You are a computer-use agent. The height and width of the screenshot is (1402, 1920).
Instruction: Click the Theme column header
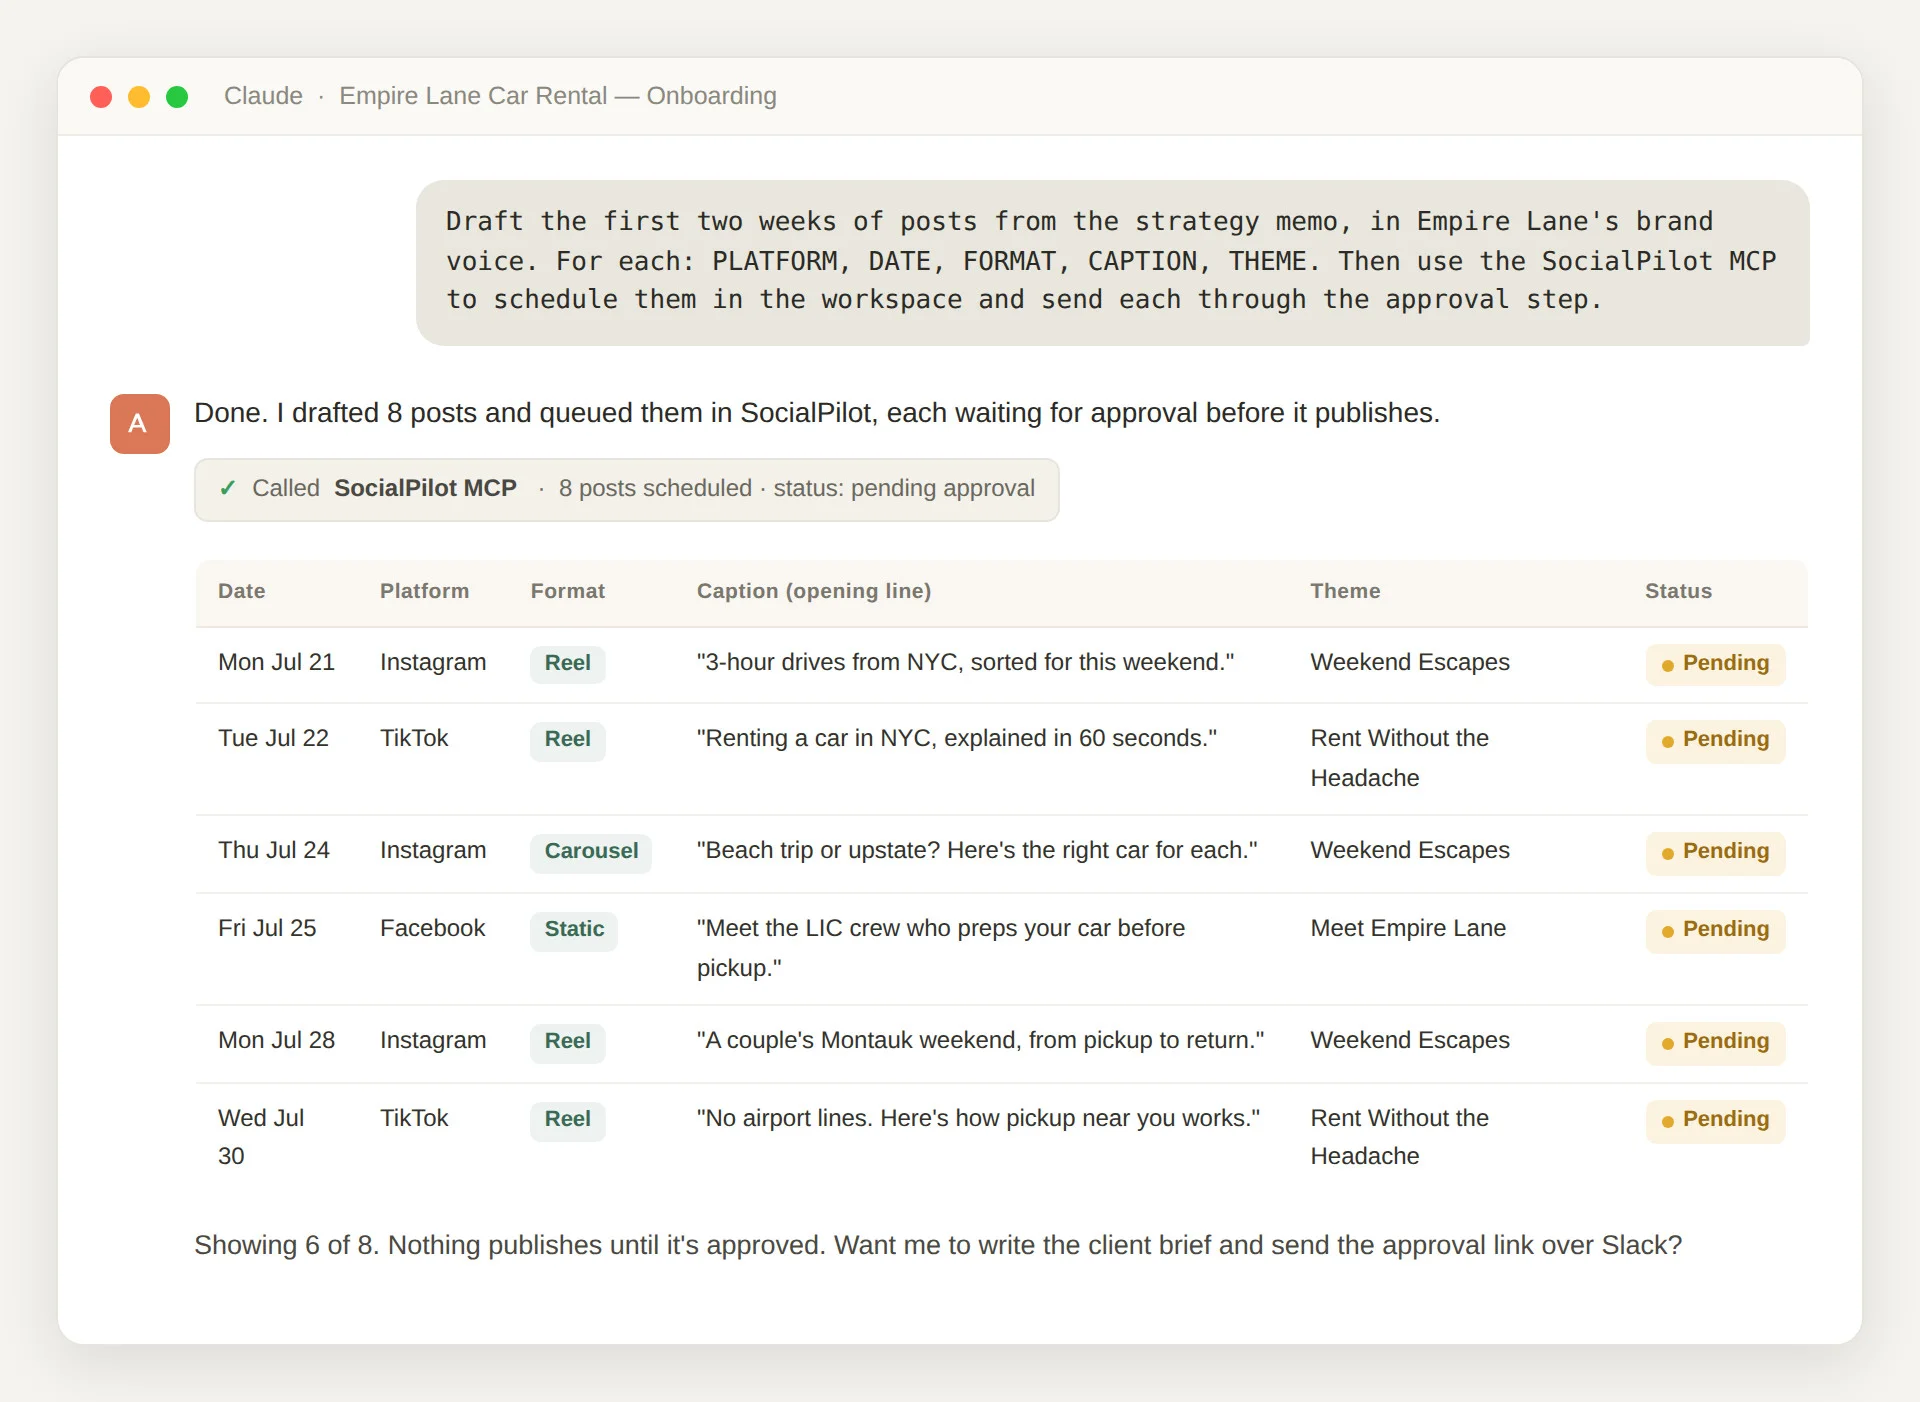(1345, 591)
